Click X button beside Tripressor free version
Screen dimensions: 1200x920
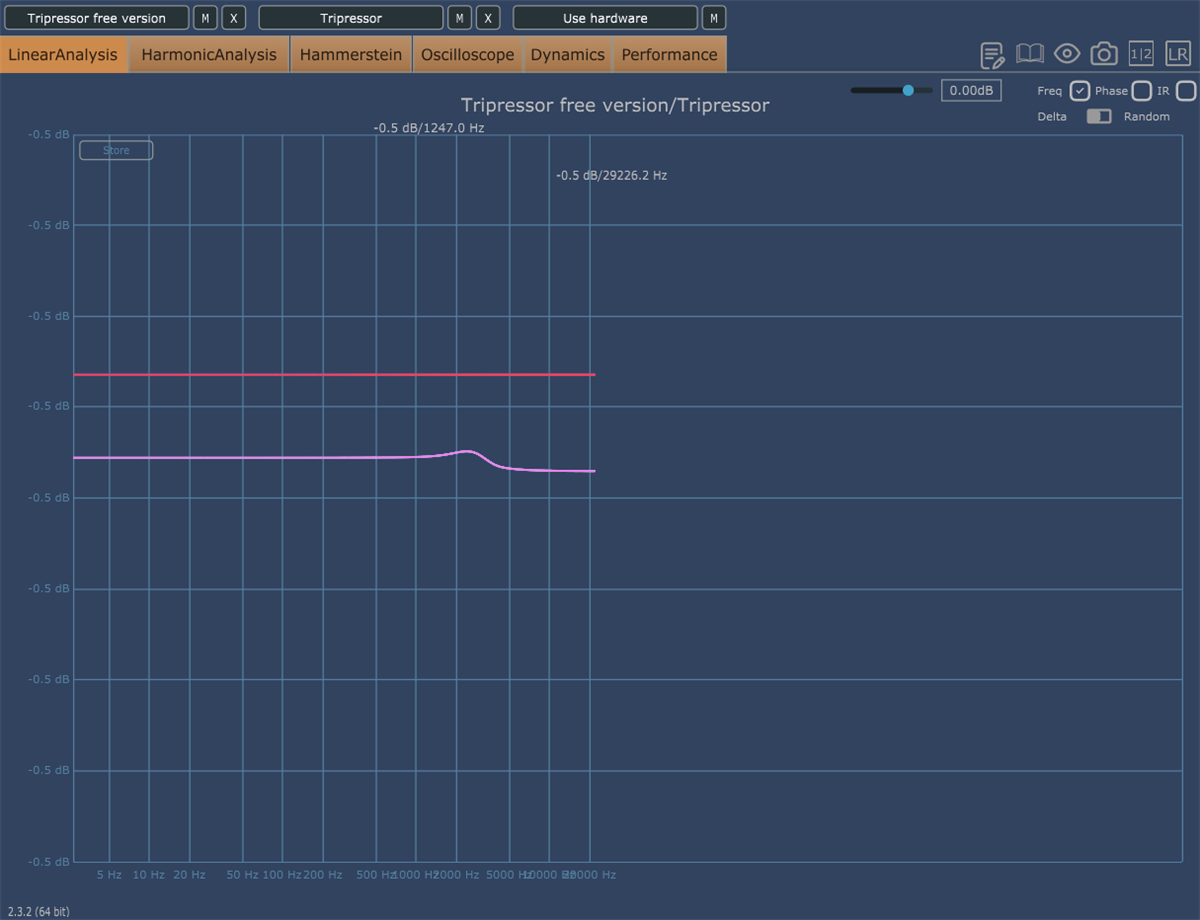[233, 18]
